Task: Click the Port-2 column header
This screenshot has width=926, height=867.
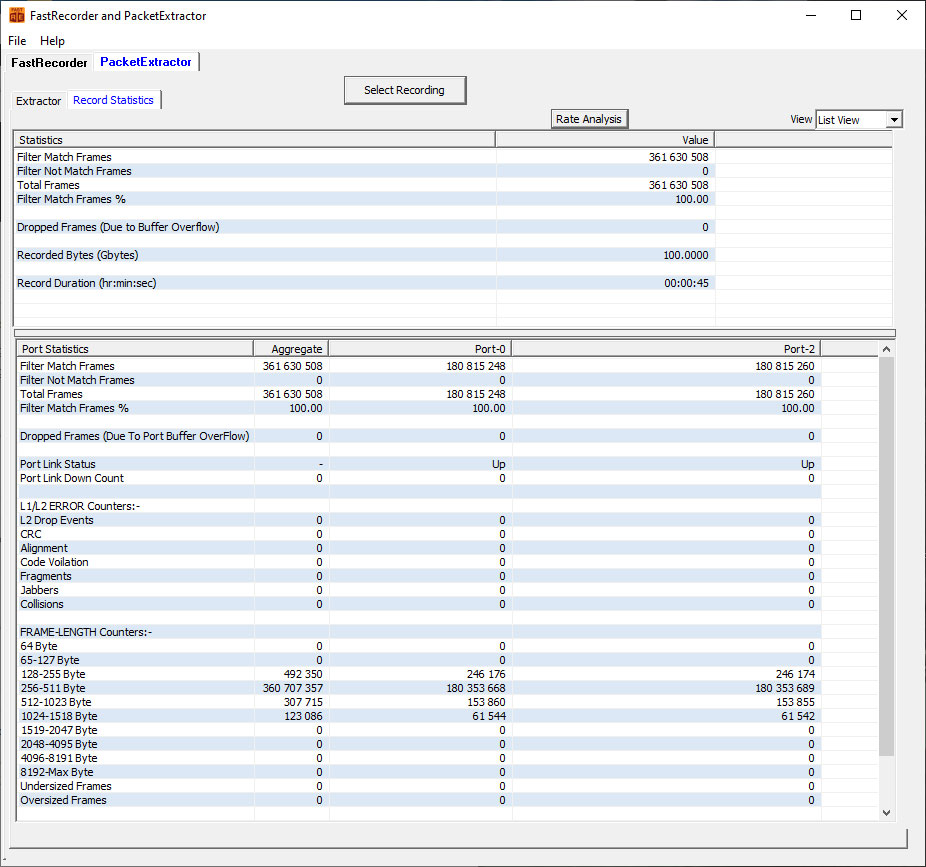Action: pos(666,349)
